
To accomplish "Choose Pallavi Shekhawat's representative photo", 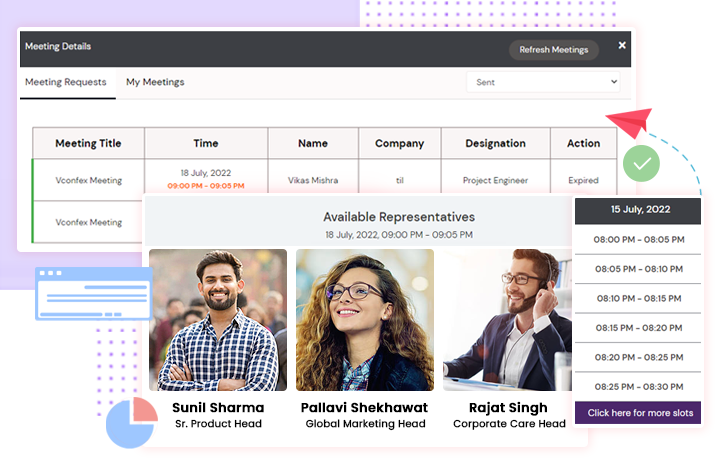I will coord(365,320).
